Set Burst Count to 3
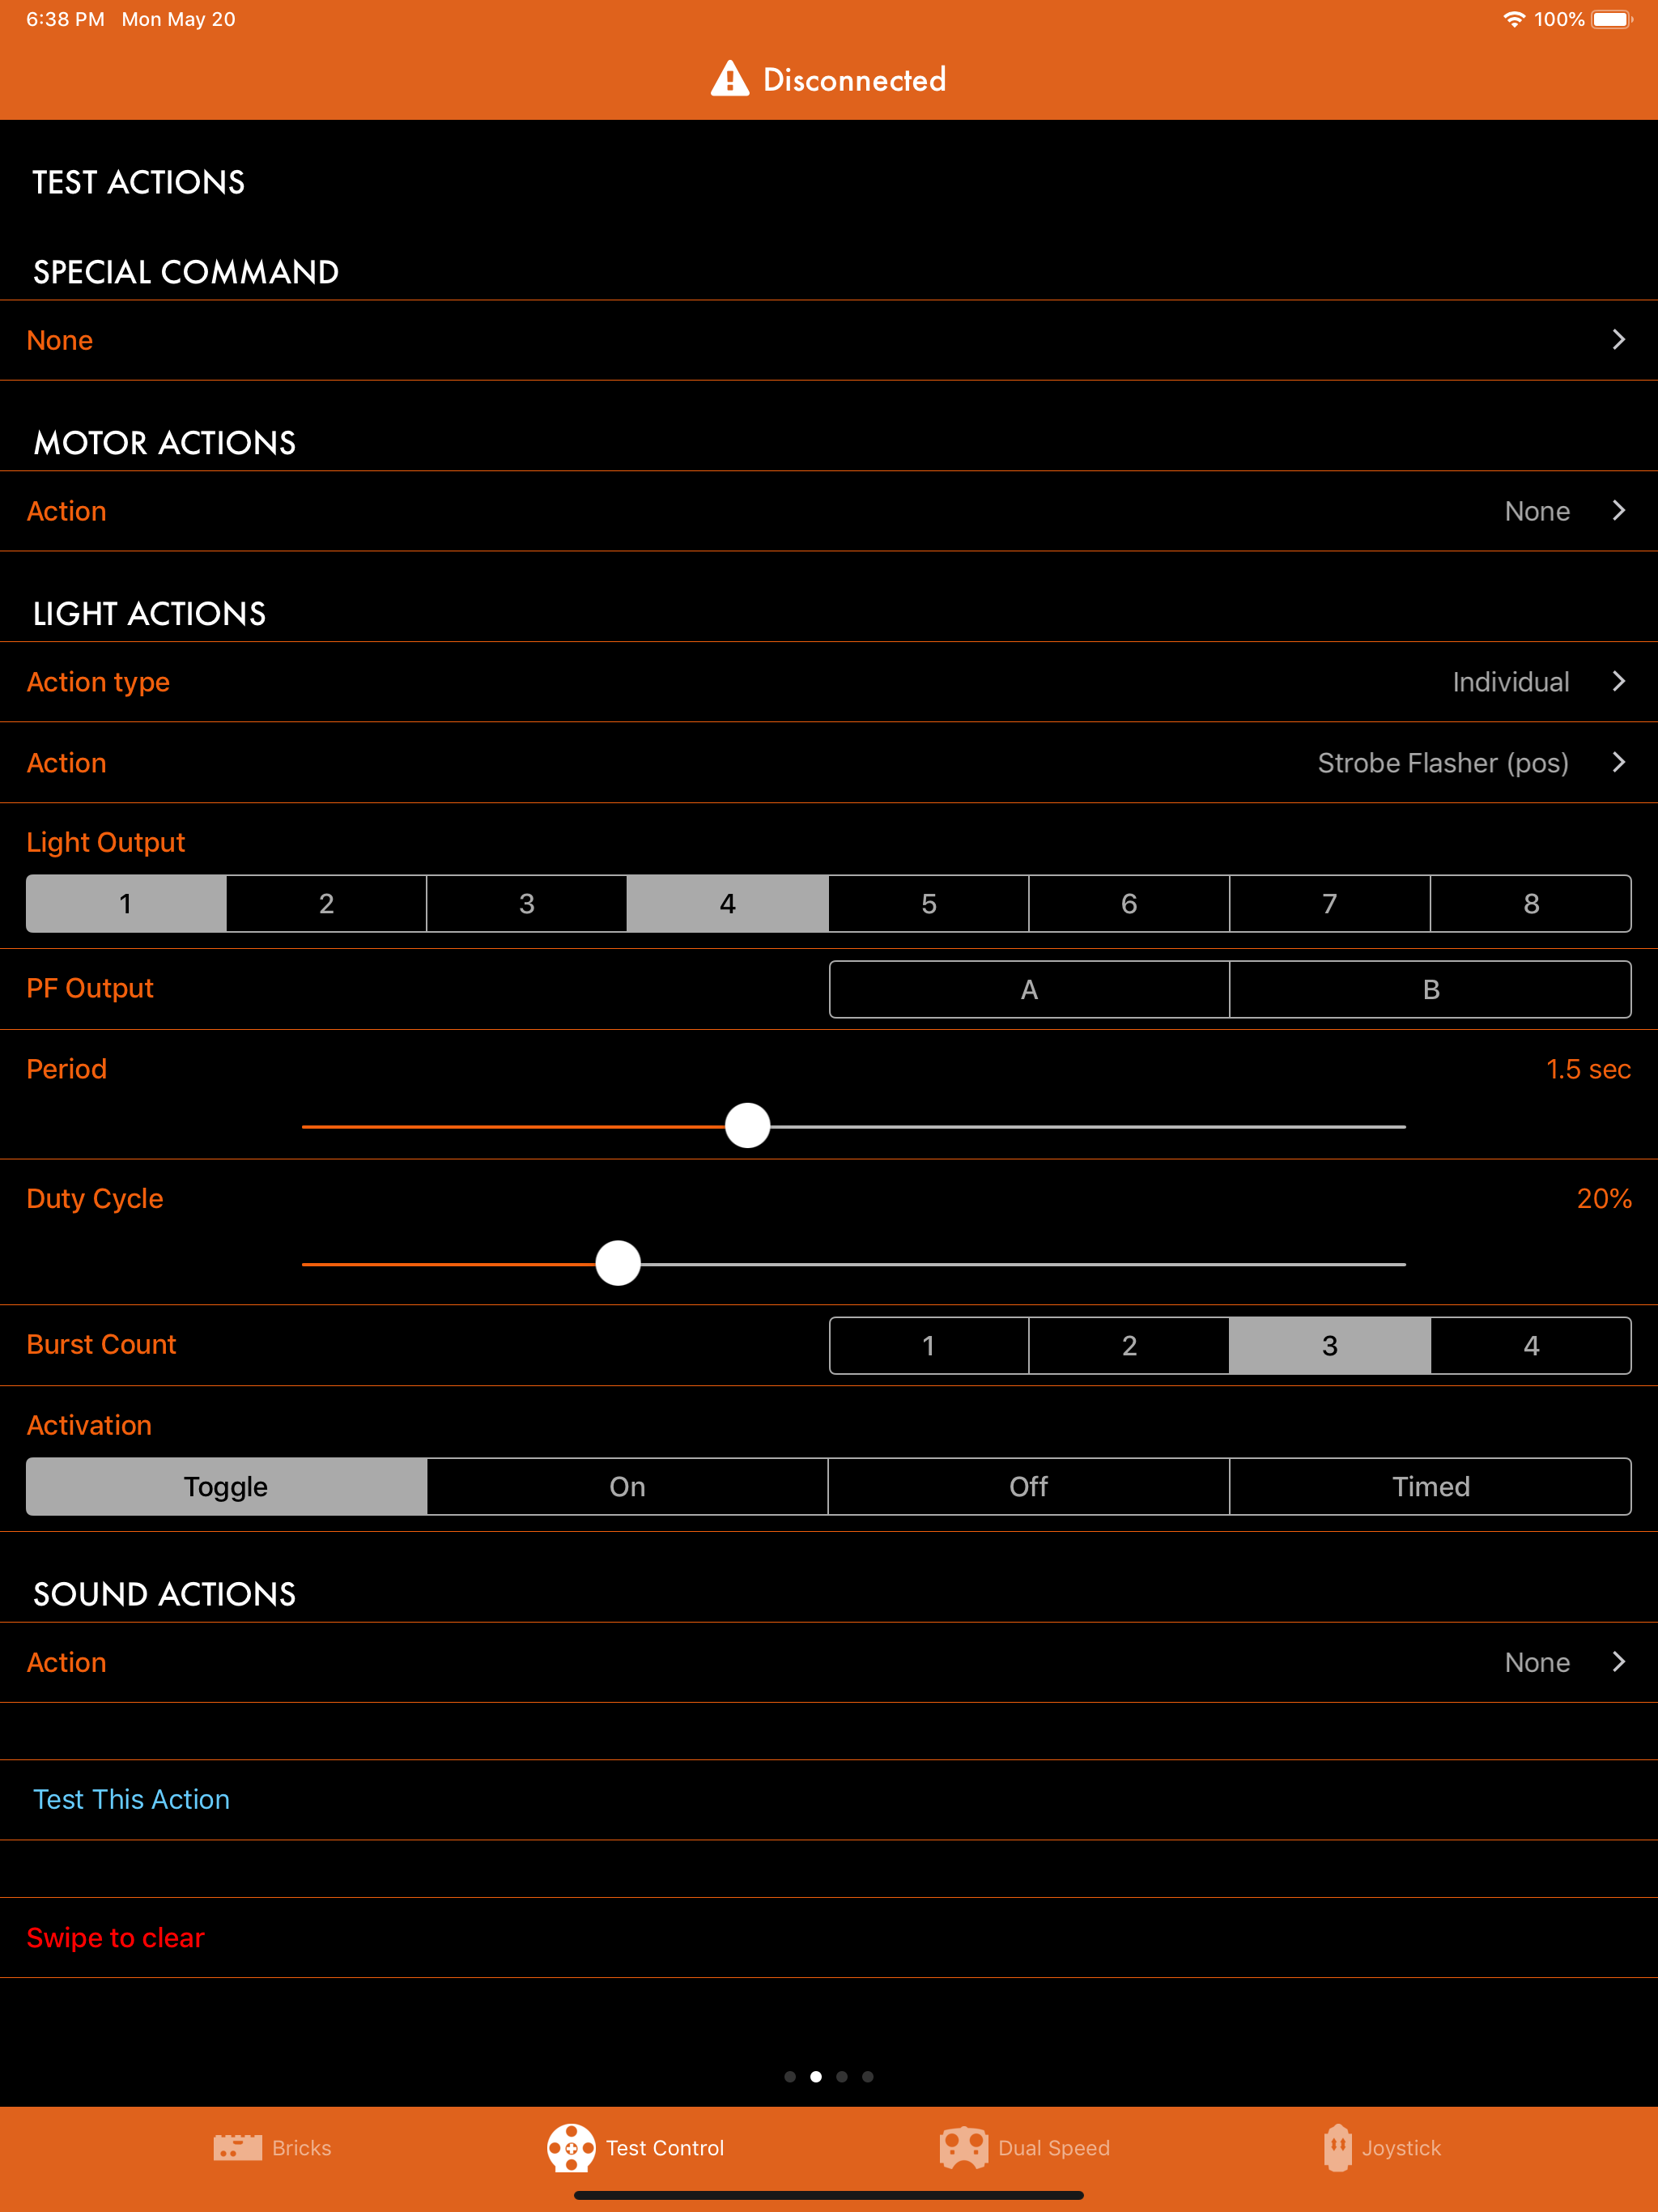 pyautogui.click(x=1330, y=1345)
